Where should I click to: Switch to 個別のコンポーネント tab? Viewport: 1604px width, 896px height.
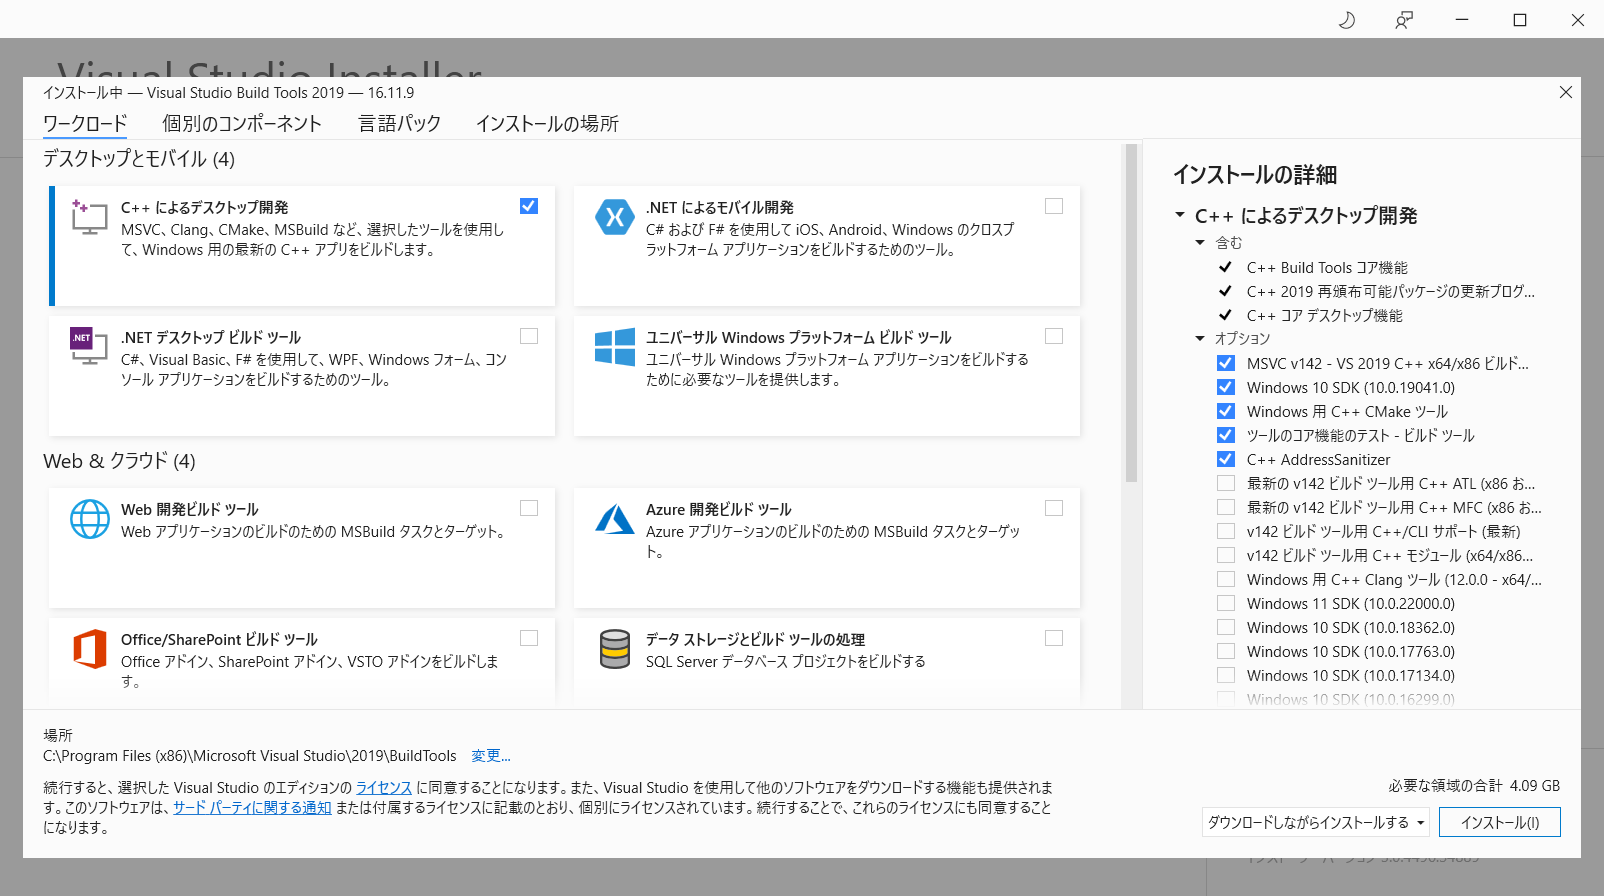(x=242, y=124)
